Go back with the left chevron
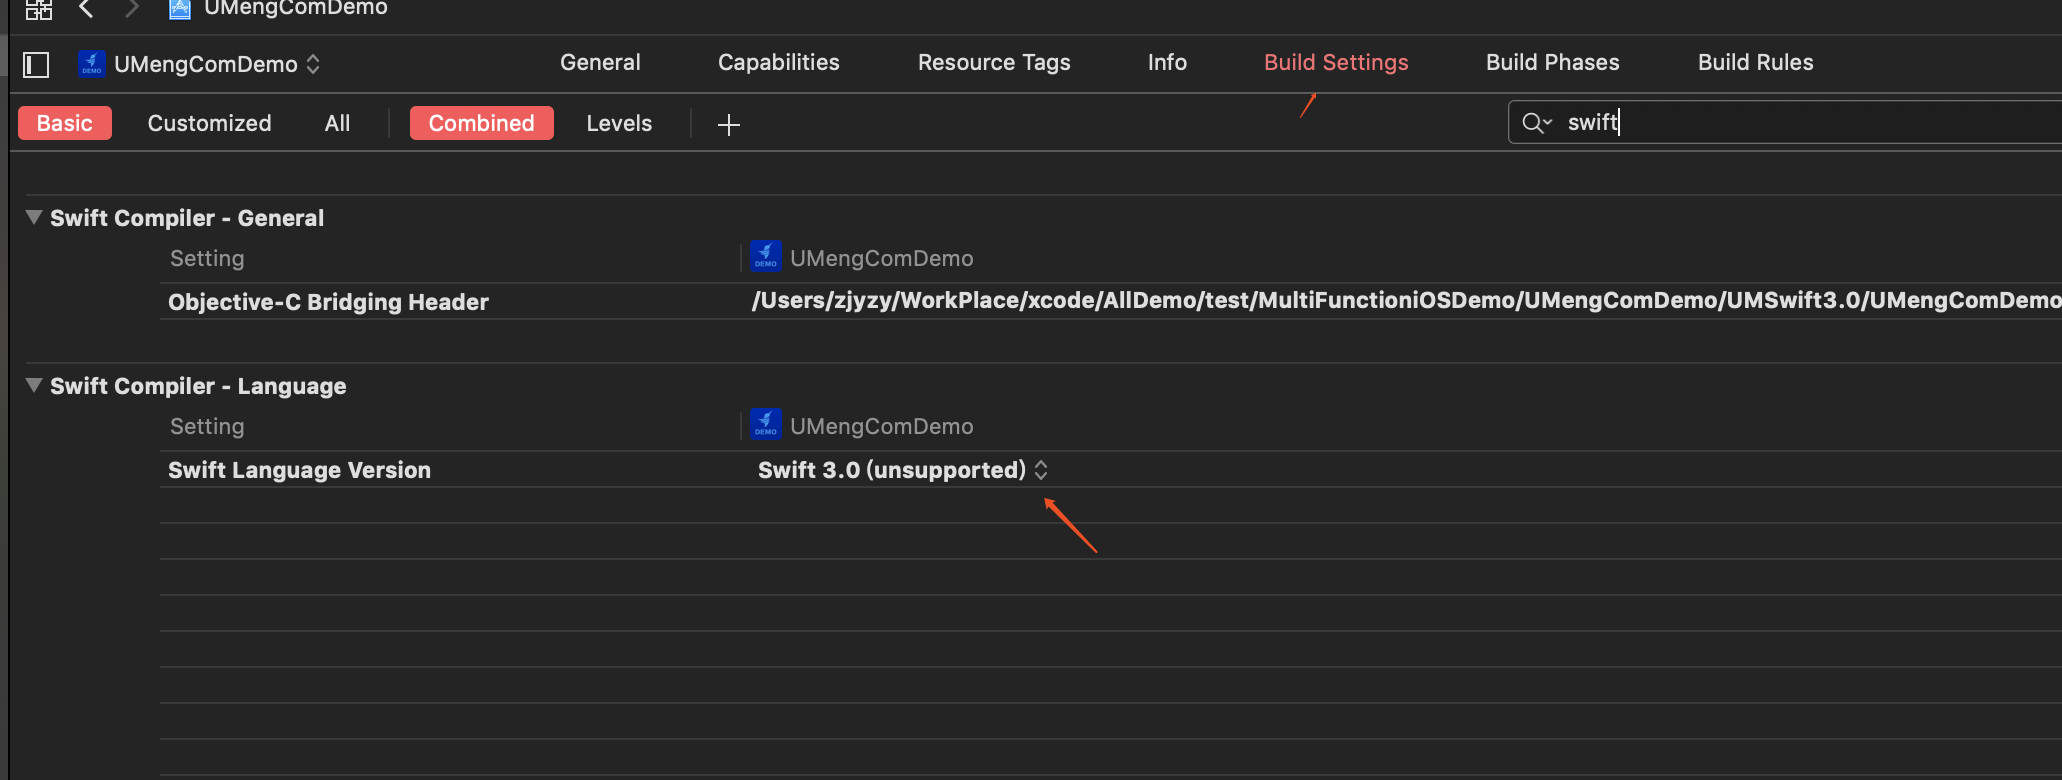Screen dimensions: 2062x780 (x=86, y=9)
